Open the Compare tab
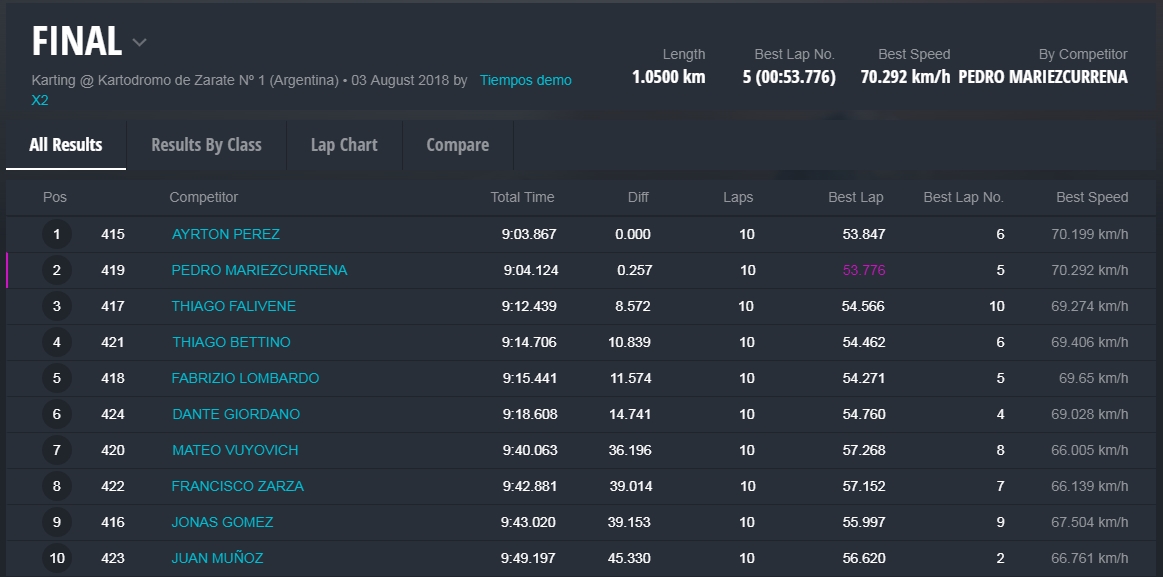Image resolution: width=1163 pixels, height=577 pixels. pyautogui.click(x=457, y=145)
